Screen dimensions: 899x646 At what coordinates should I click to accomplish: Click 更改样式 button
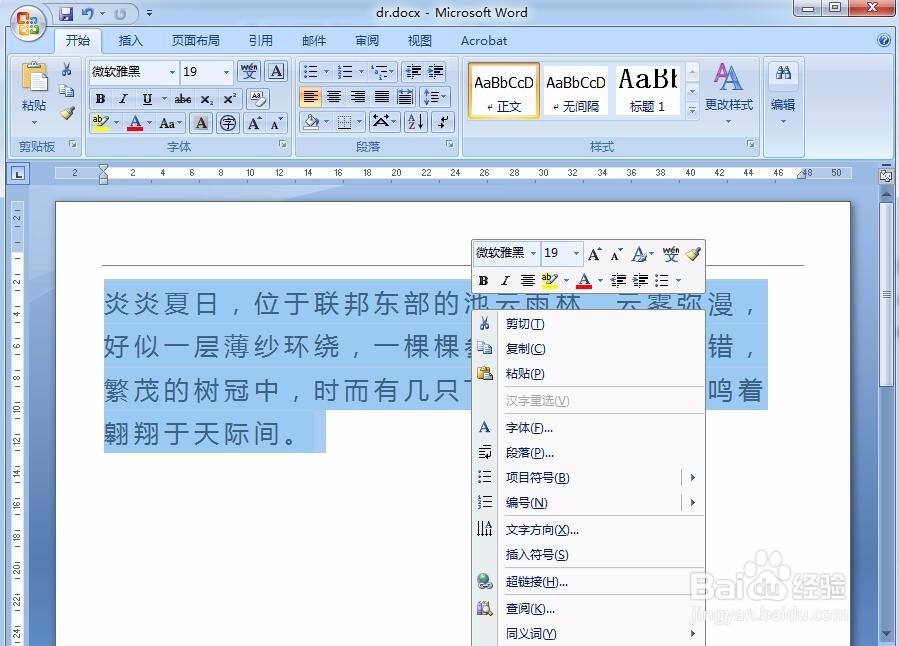pyautogui.click(x=728, y=93)
